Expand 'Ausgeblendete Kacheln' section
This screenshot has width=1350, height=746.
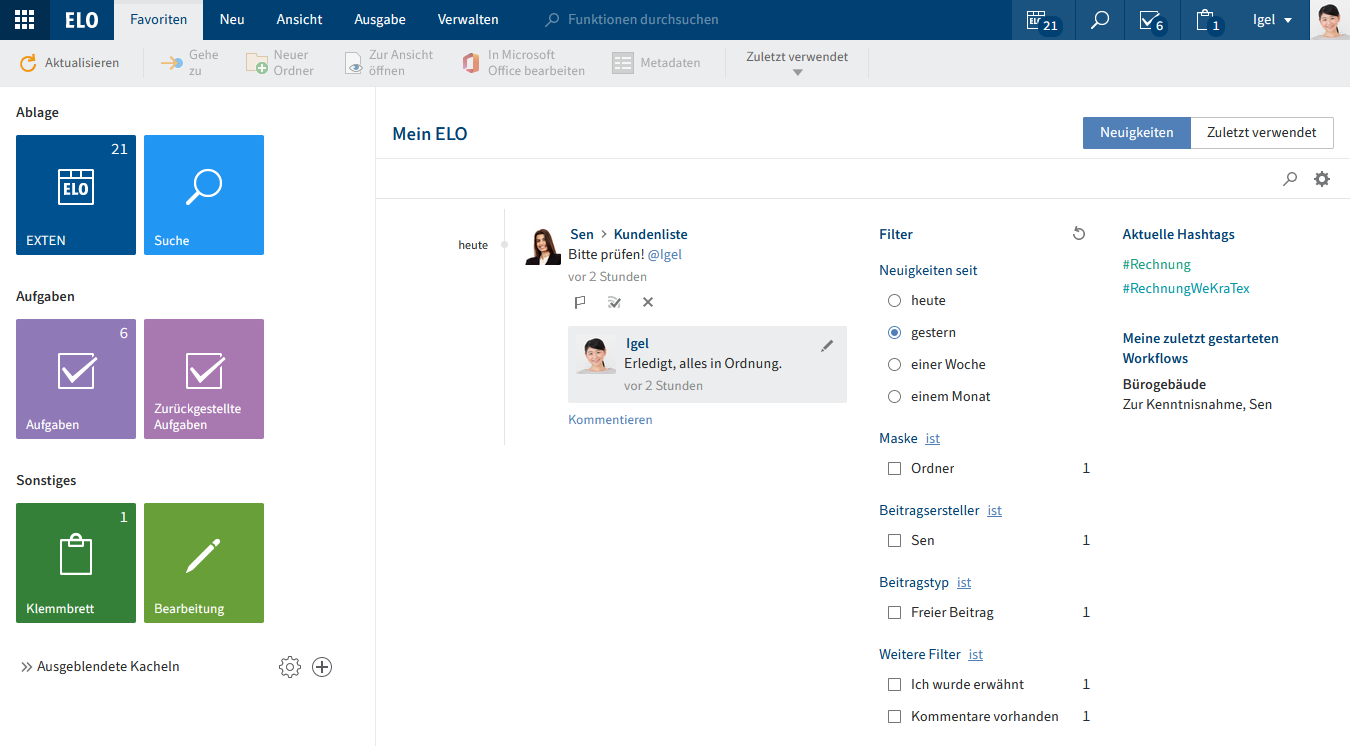[x=100, y=667]
